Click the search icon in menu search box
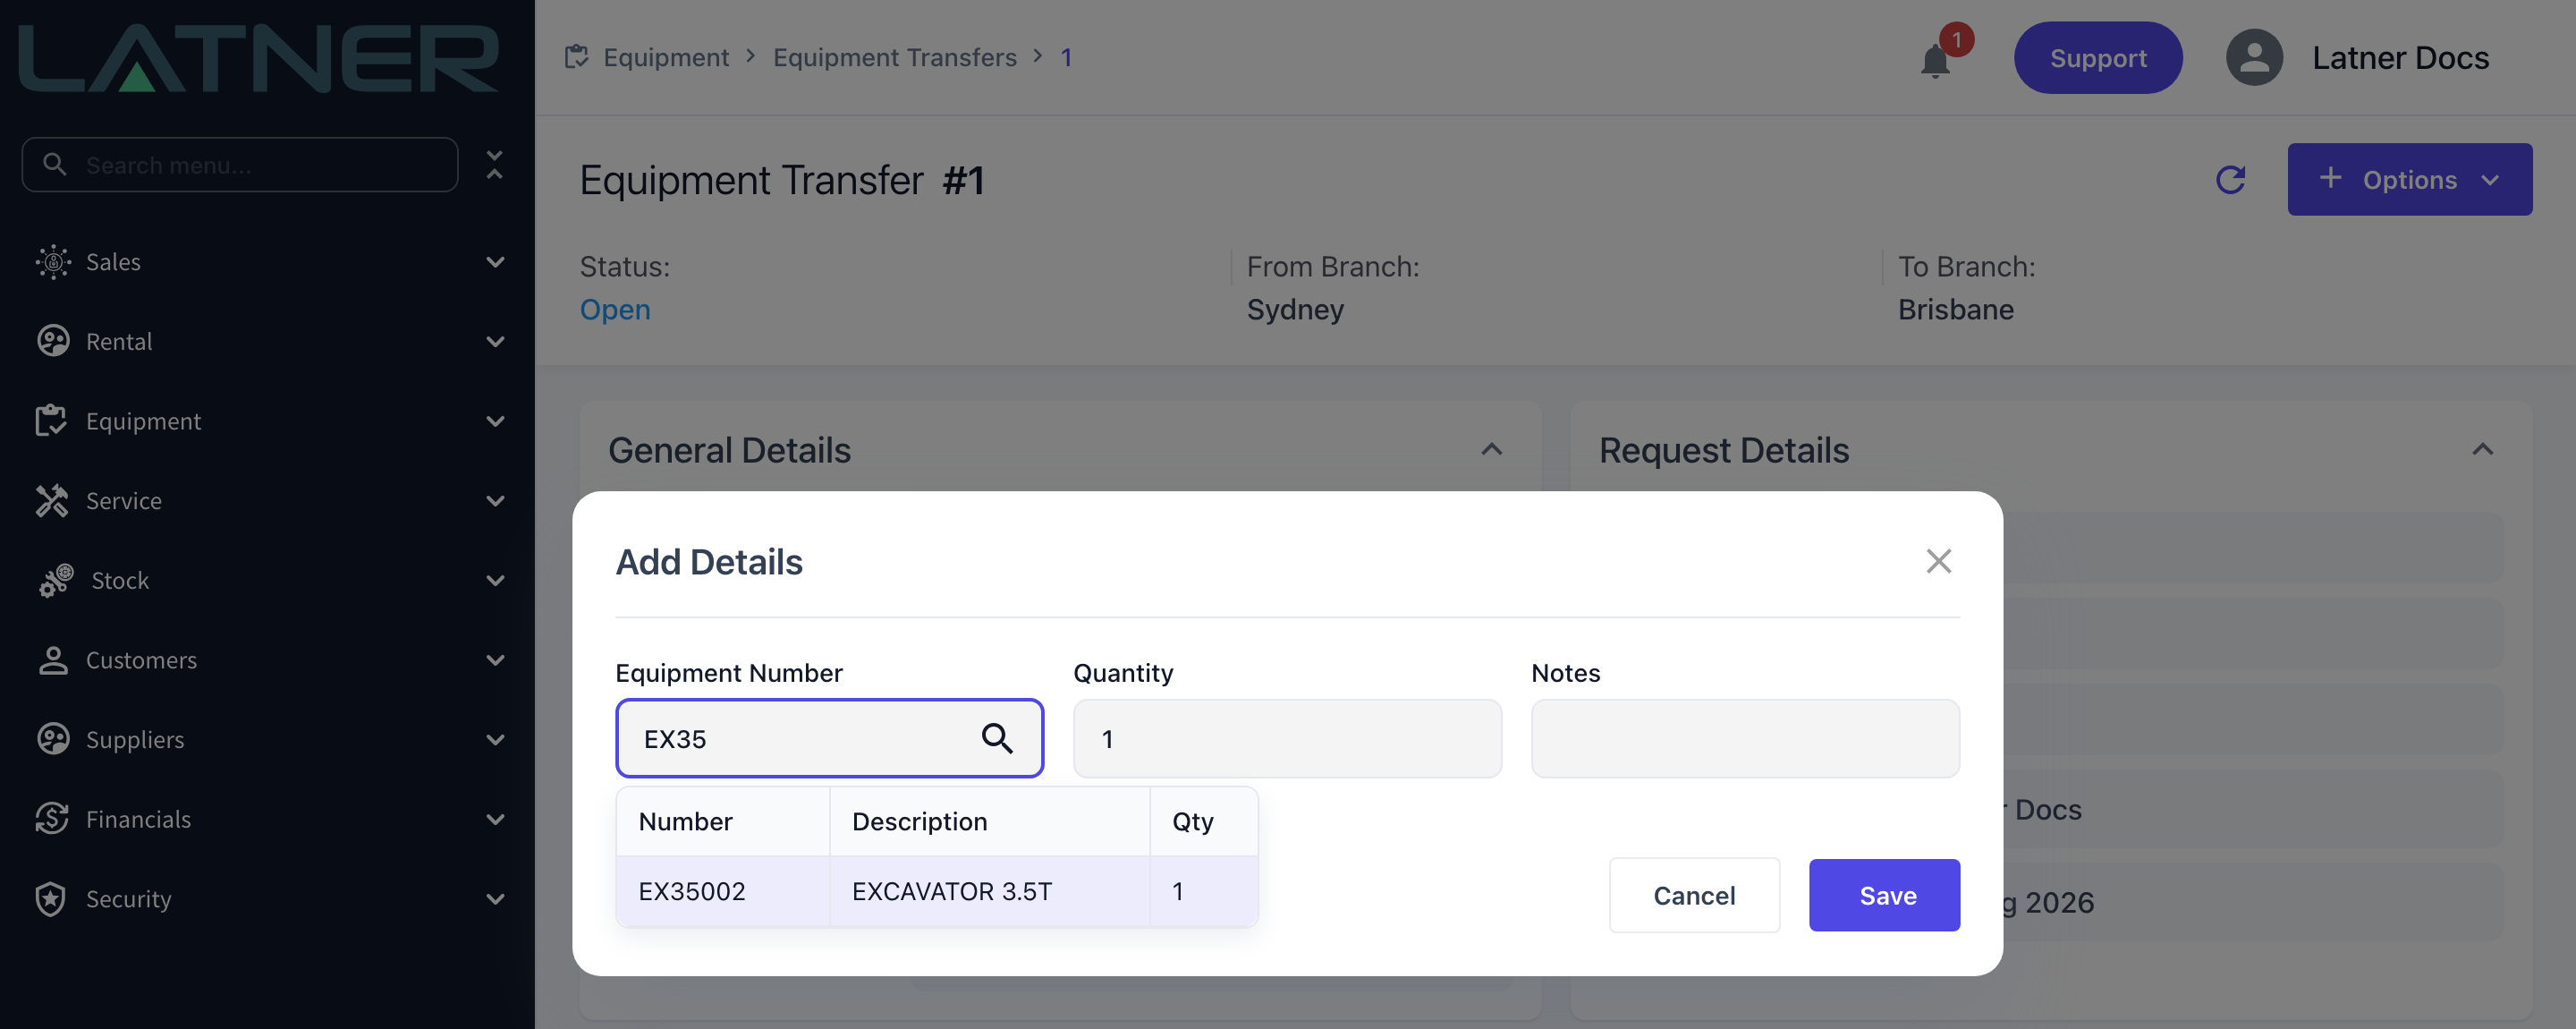Image resolution: width=2576 pixels, height=1029 pixels. click(x=55, y=164)
